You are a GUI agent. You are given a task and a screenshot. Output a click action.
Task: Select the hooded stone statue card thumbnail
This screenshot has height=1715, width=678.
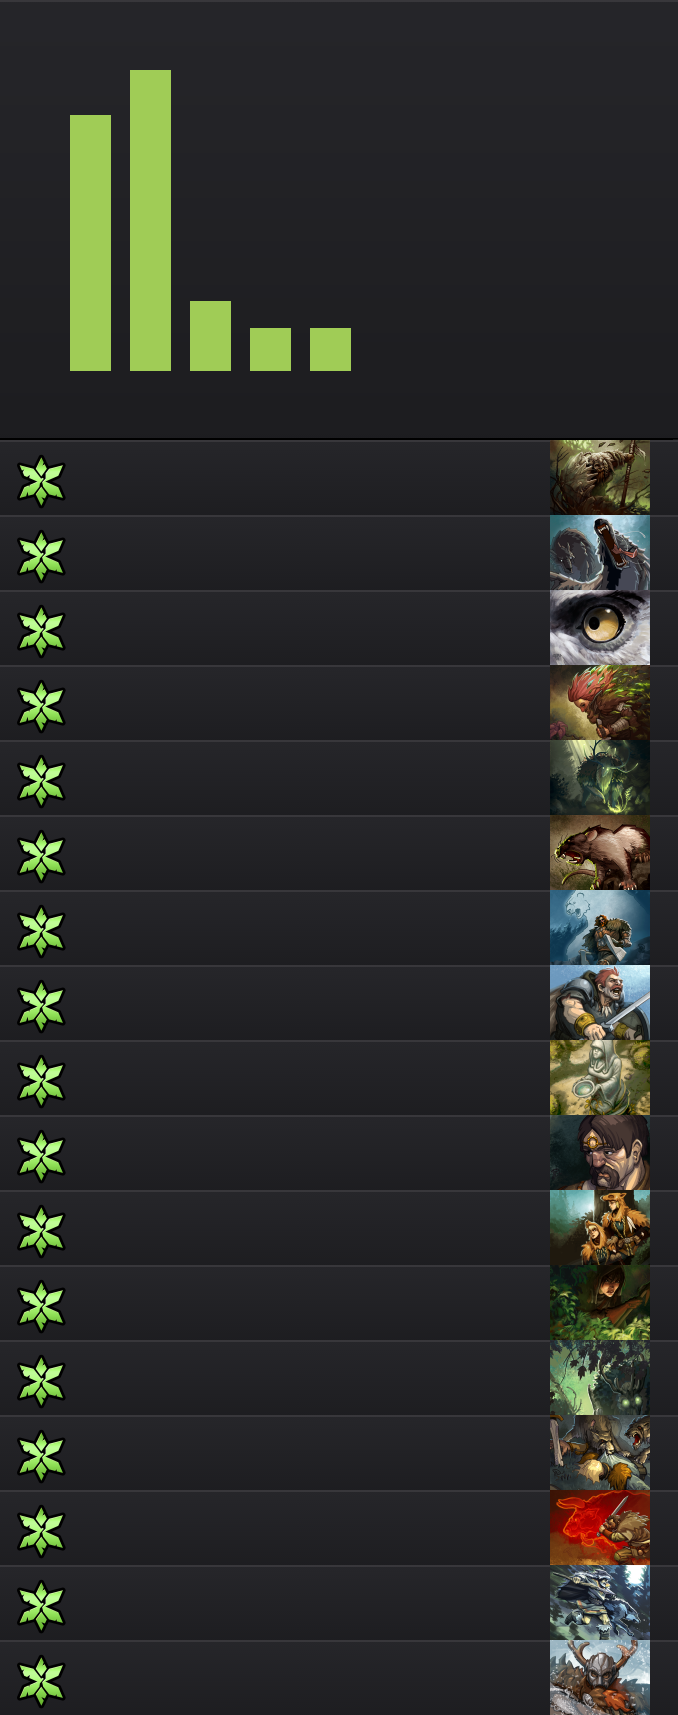[x=600, y=1078]
